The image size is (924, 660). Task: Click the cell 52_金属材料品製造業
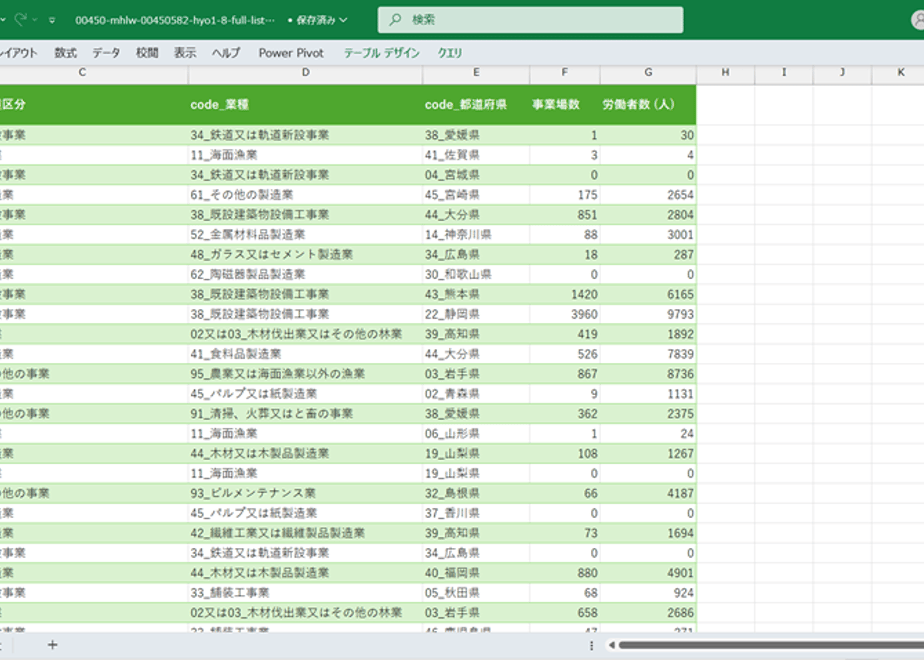[x=305, y=235]
